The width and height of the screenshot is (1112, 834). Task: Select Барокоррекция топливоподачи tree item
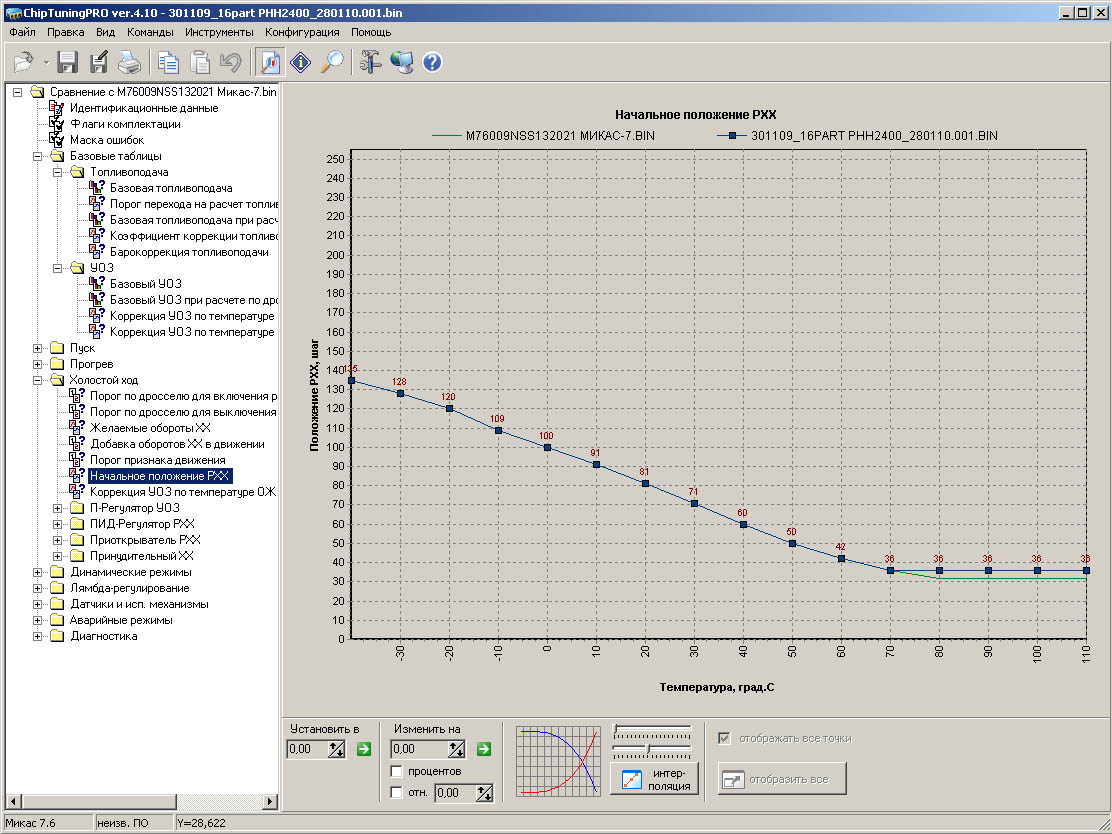pos(189,252)
